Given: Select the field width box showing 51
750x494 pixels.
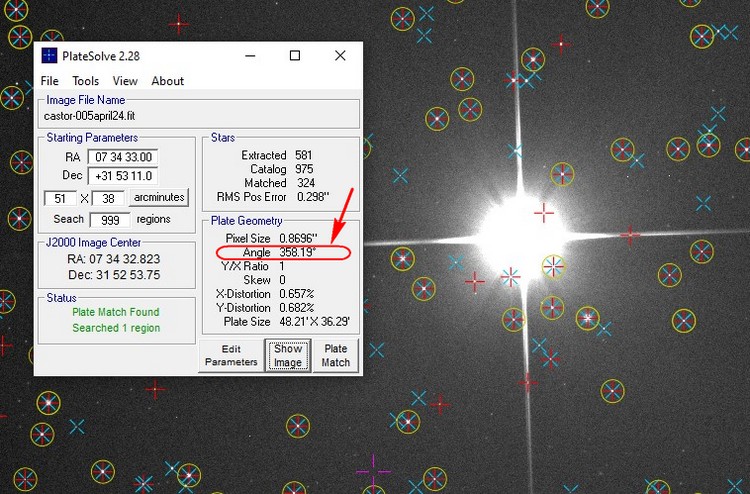Looking at the screenshot, I should pos(60,198).
